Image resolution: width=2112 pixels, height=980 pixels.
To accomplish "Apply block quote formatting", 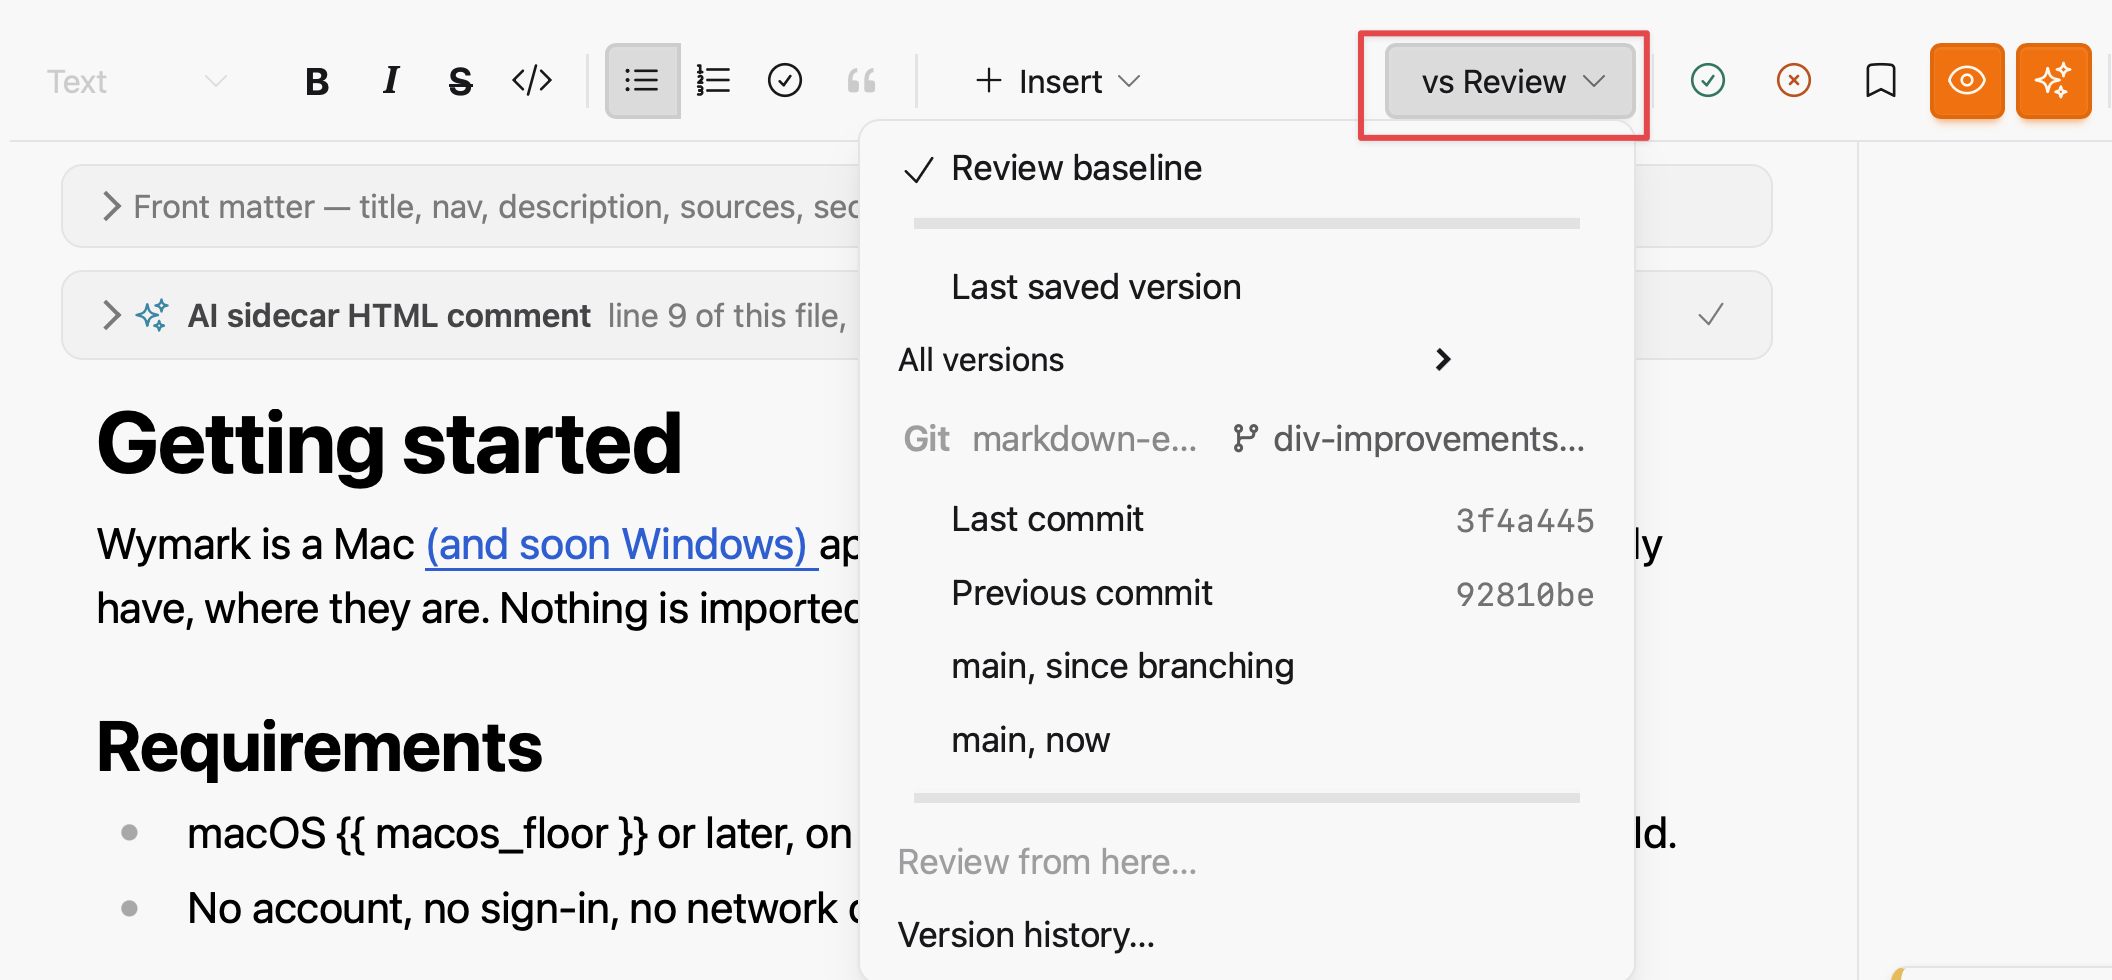I will pyautogui.click(x=861, y=80).
